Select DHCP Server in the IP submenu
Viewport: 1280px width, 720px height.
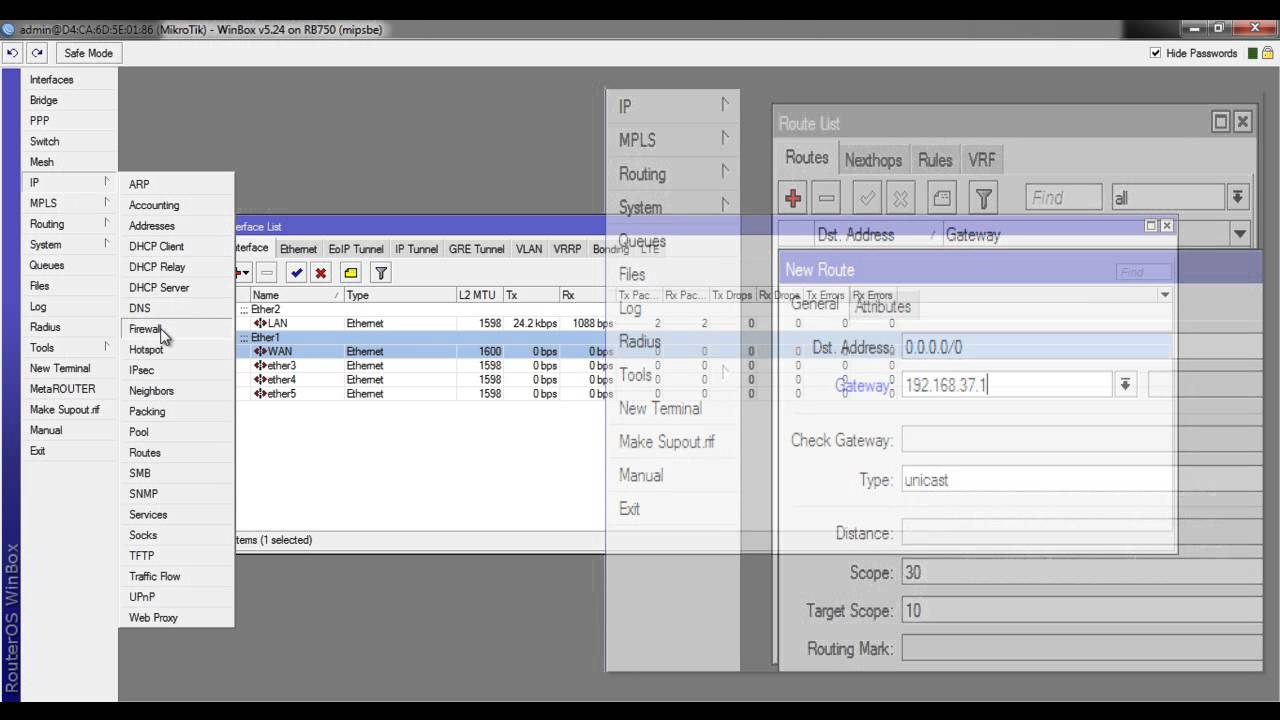159,287
